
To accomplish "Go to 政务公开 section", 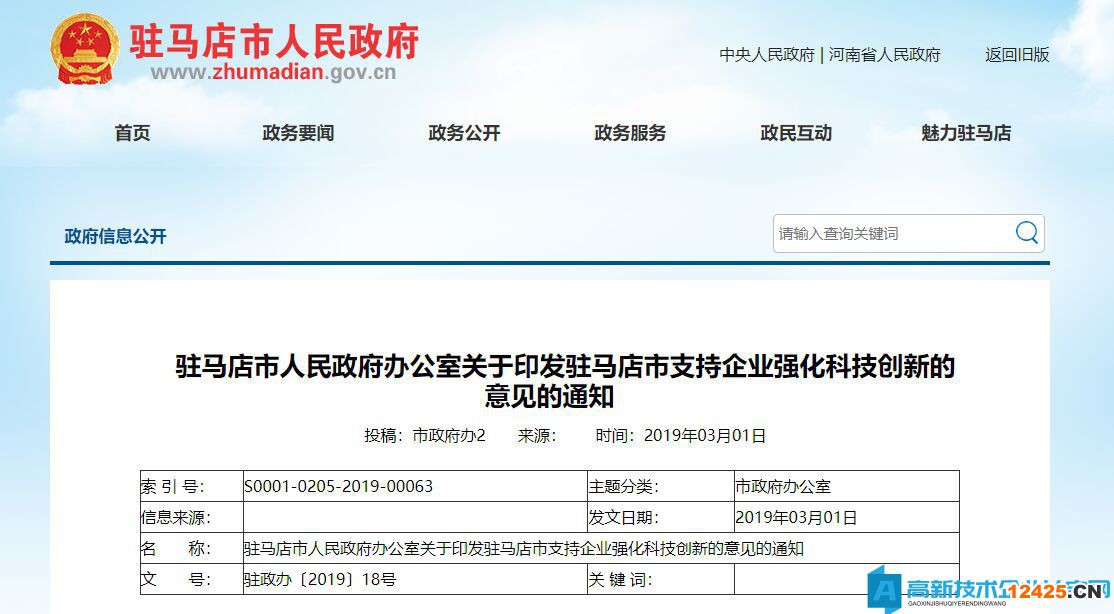I will 464,133.
